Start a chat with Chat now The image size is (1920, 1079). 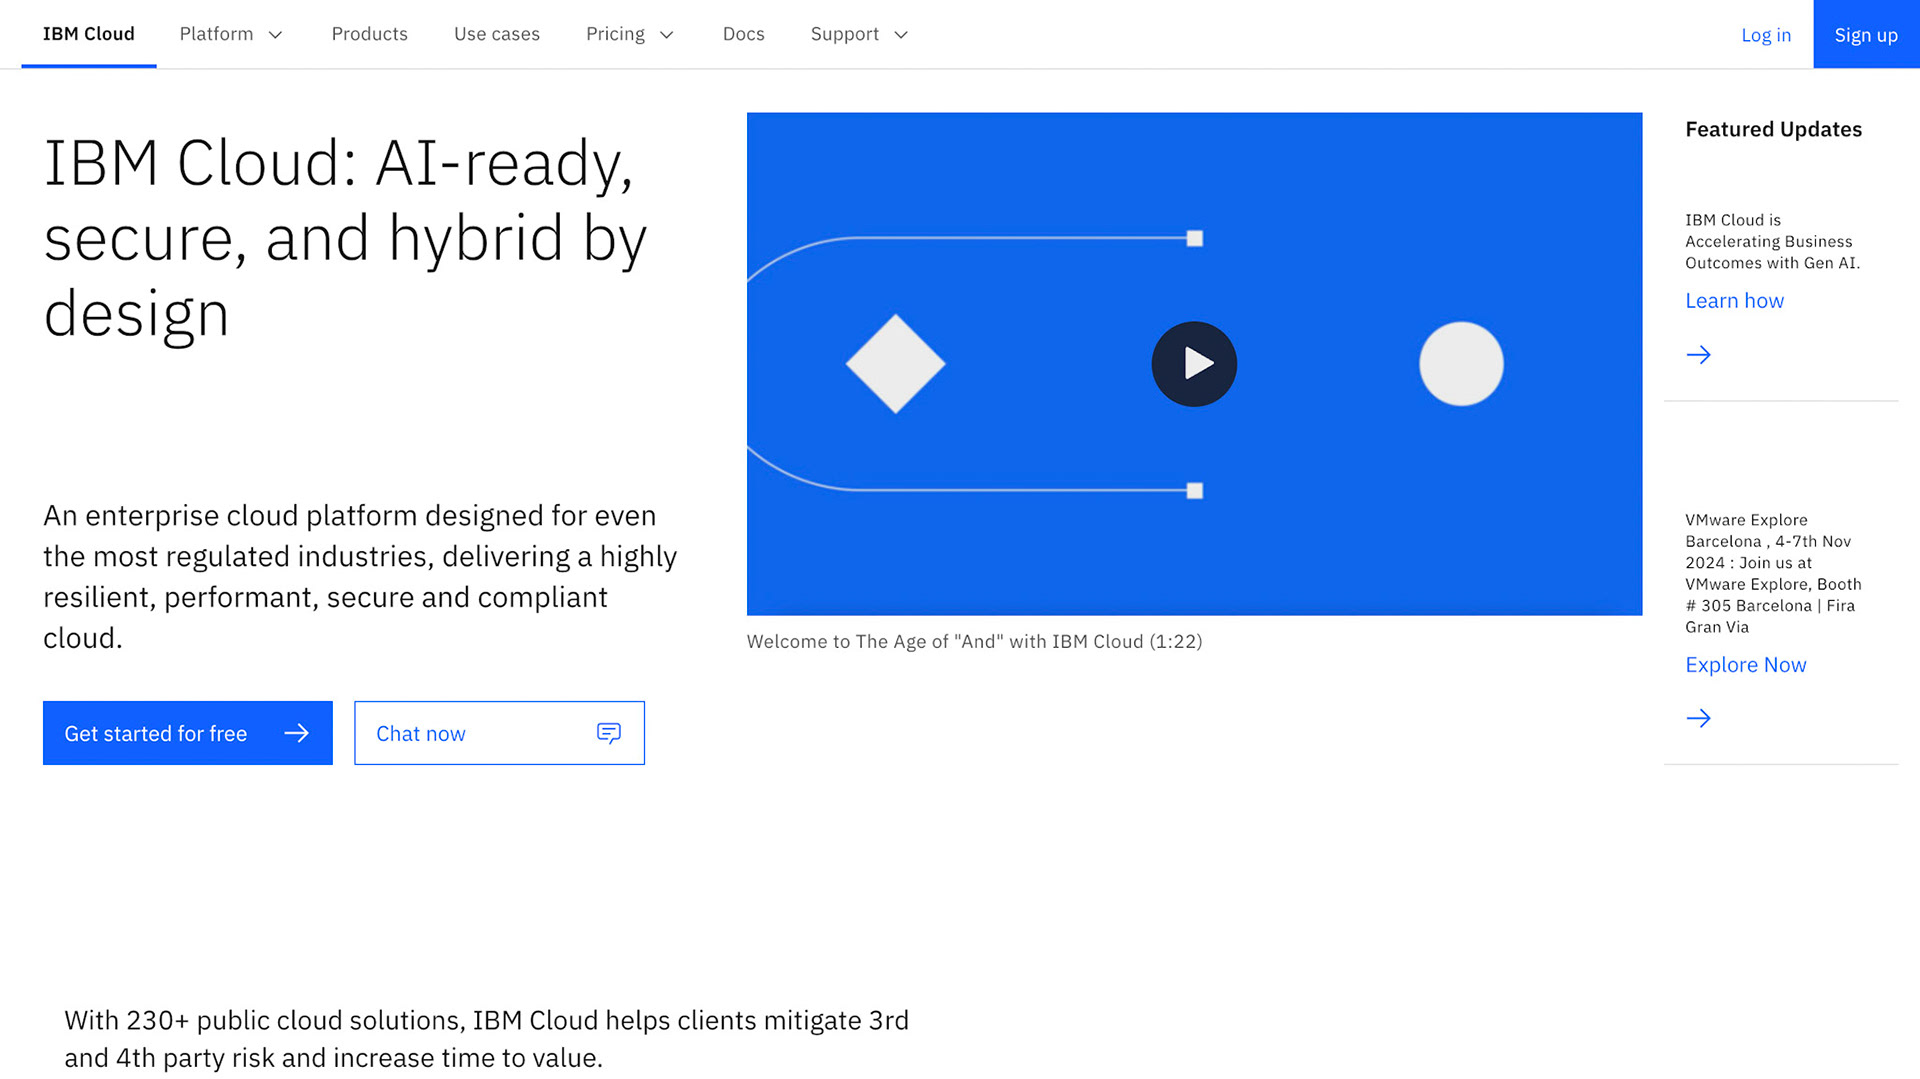(499, 733)
